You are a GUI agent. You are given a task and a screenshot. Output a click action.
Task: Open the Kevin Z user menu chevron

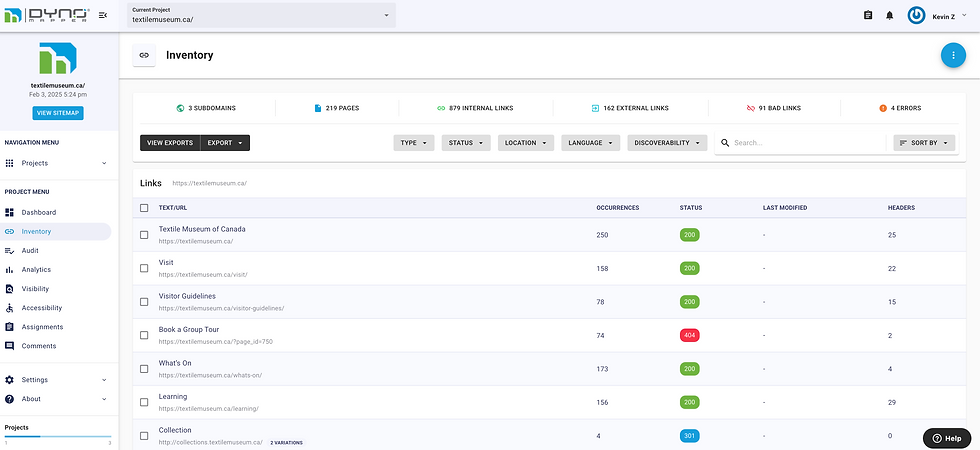pos(964,15)
